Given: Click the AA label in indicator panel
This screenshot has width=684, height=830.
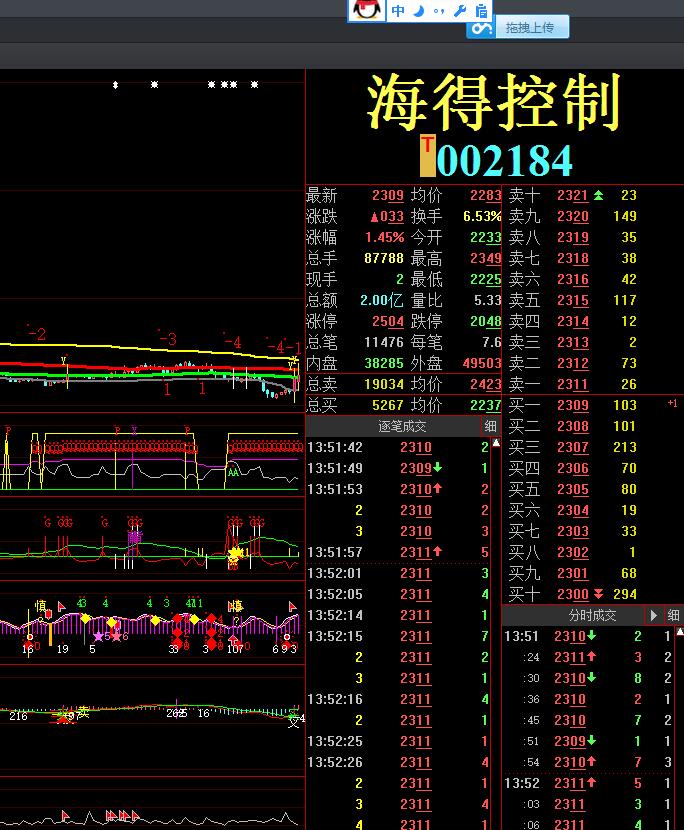Looking at the screenshot, I should pyautogui.click(x=233, y=473).
